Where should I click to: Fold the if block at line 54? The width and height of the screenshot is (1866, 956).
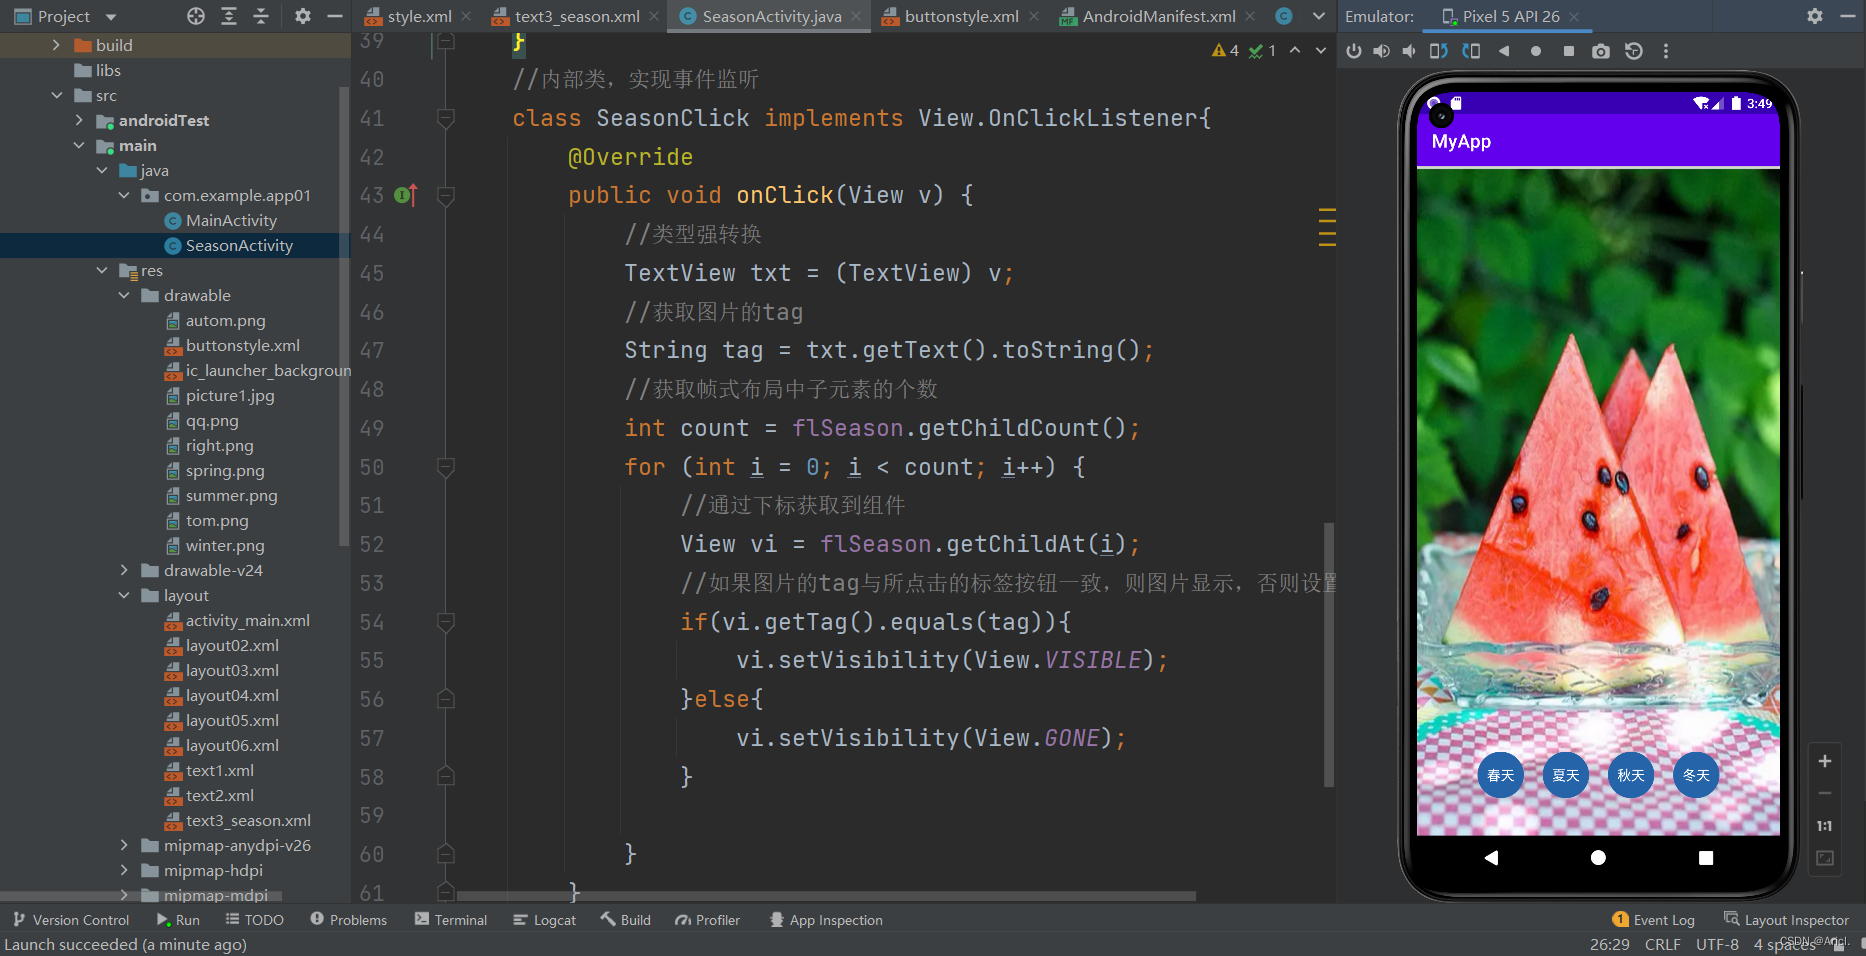[446, 622]
